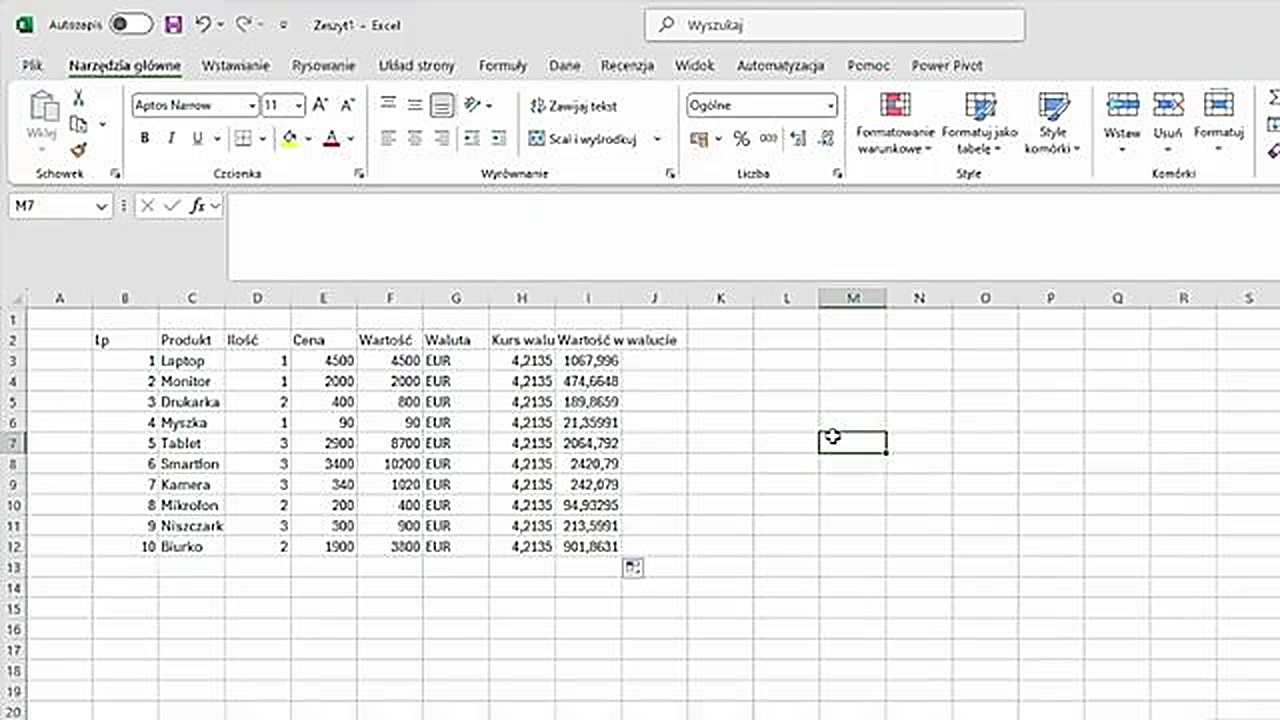Click the yellow fill color button

tap(290, 138)
